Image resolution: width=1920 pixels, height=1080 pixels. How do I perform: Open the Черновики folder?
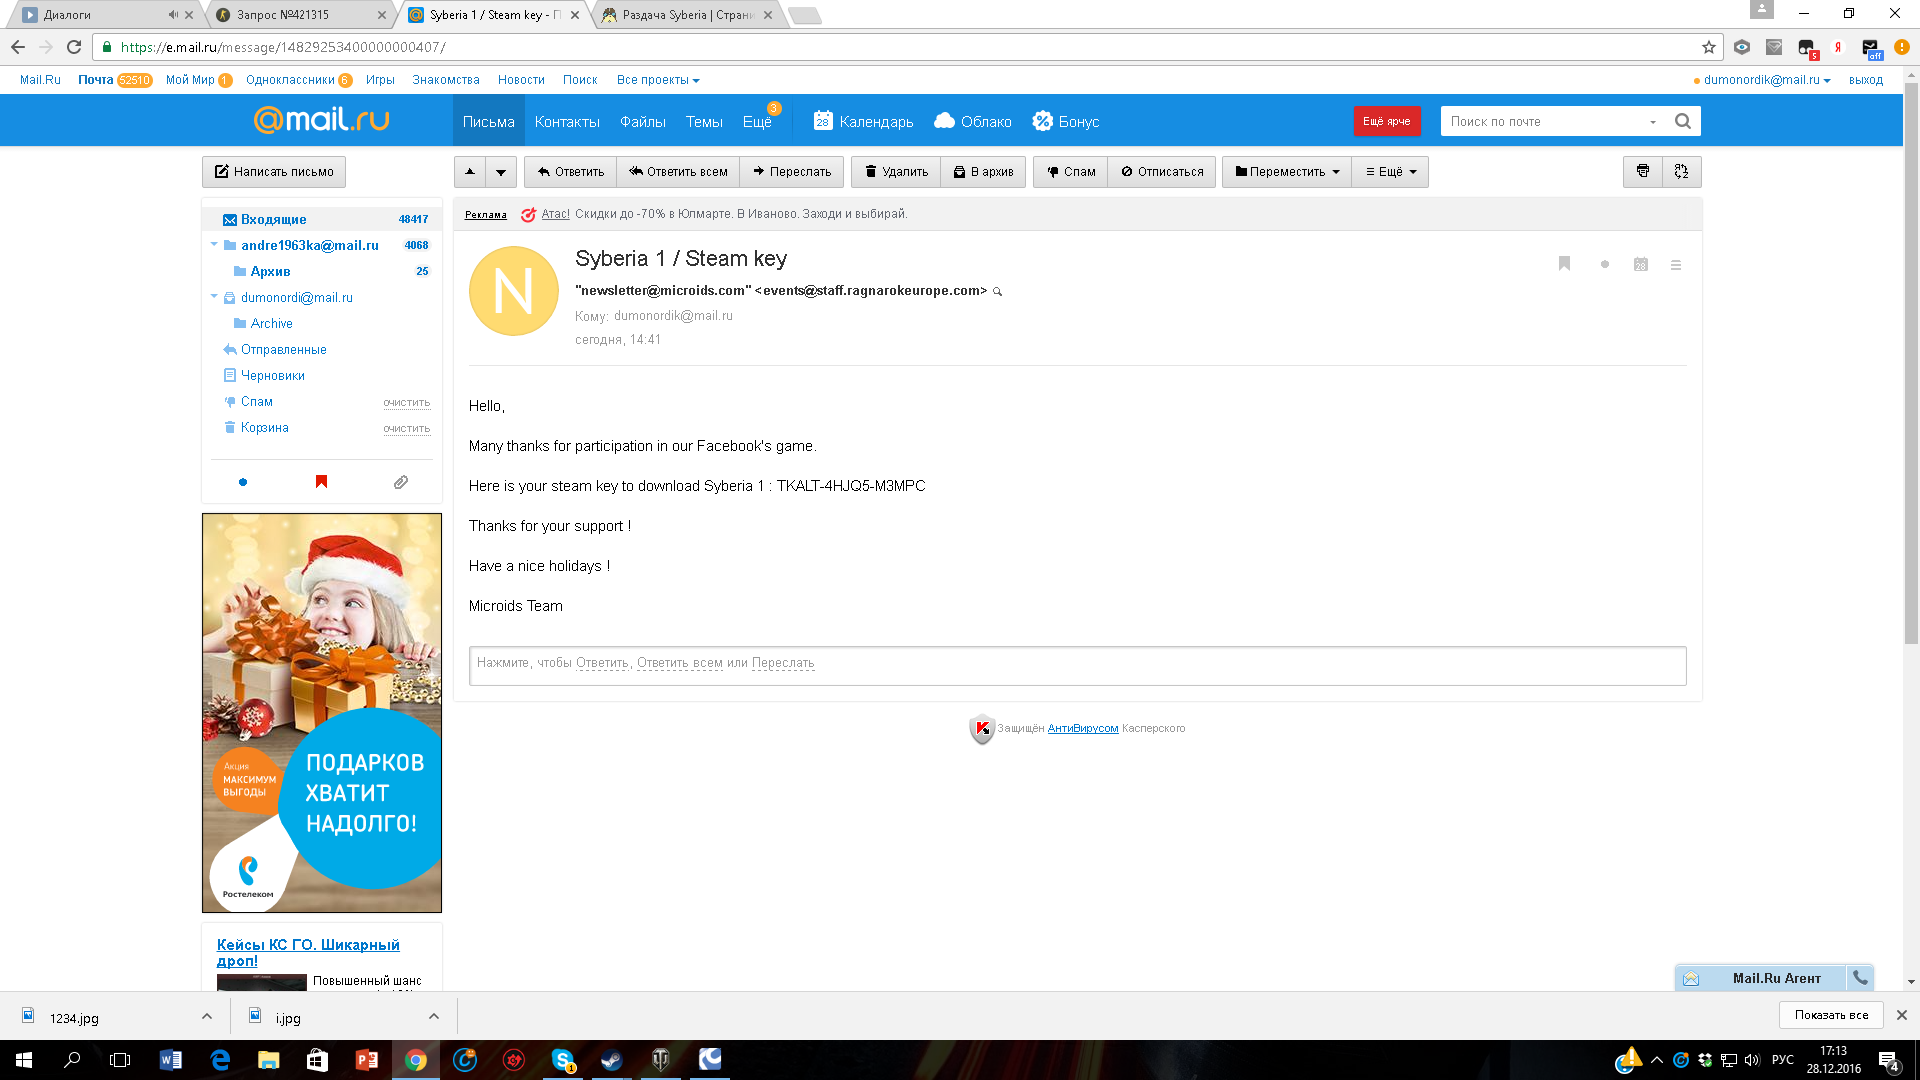tap(272, 375)
